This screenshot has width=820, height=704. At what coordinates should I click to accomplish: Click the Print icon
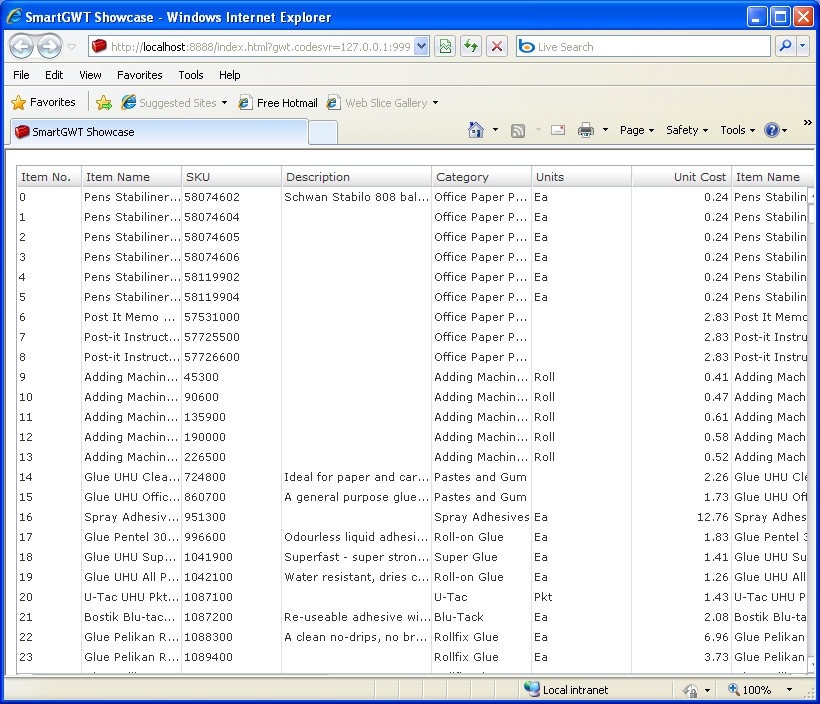(x=586, y=130)
